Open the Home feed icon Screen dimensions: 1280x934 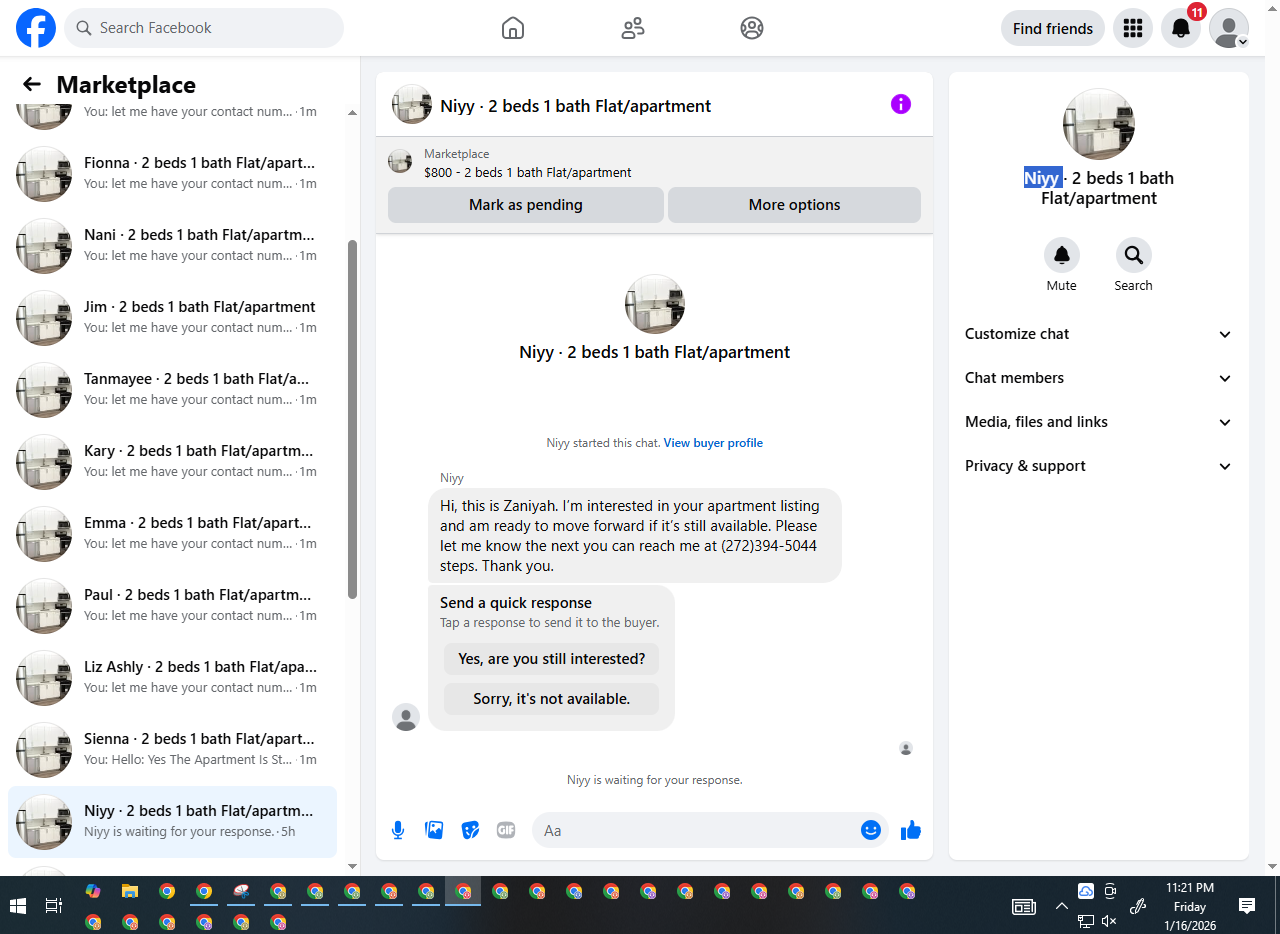pyautogui.click(x=513, y=28)
